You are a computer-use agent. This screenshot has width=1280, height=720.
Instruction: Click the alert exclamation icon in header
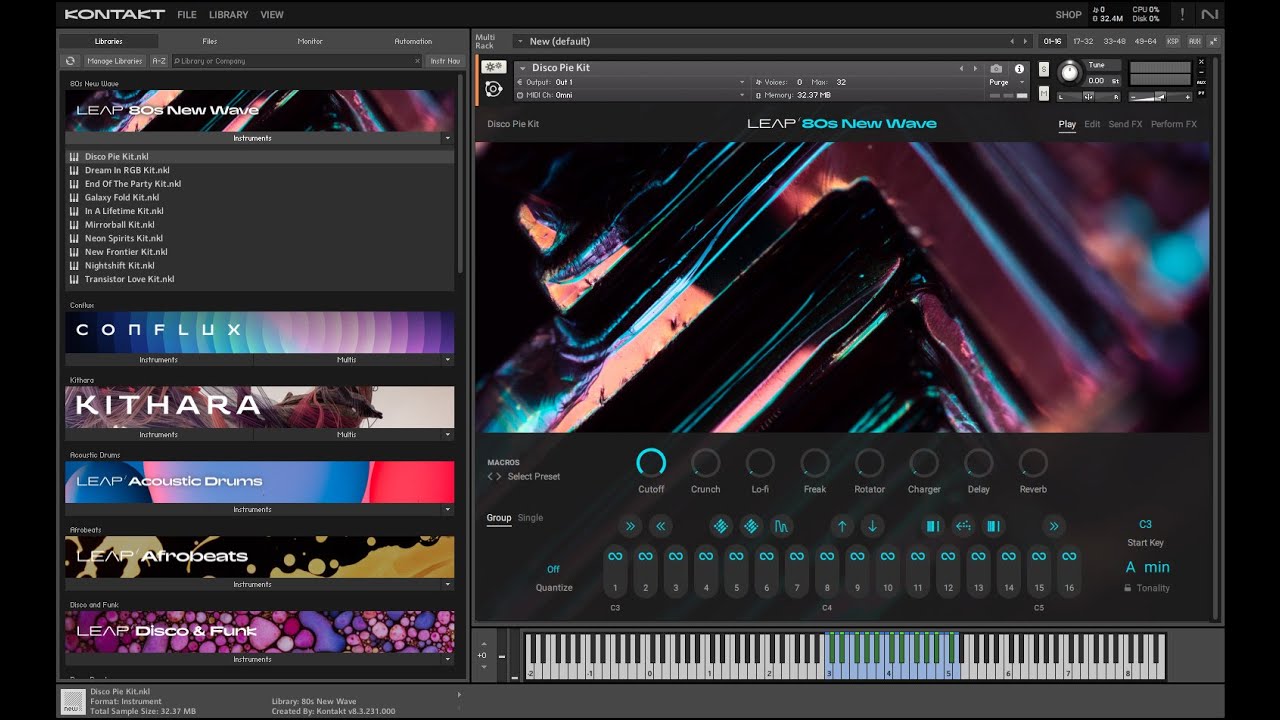[x=1182, y=14]
